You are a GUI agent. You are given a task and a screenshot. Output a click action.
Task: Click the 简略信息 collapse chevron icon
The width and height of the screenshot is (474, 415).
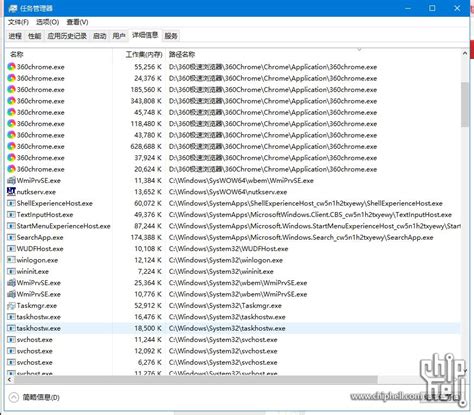click(14, 397)
